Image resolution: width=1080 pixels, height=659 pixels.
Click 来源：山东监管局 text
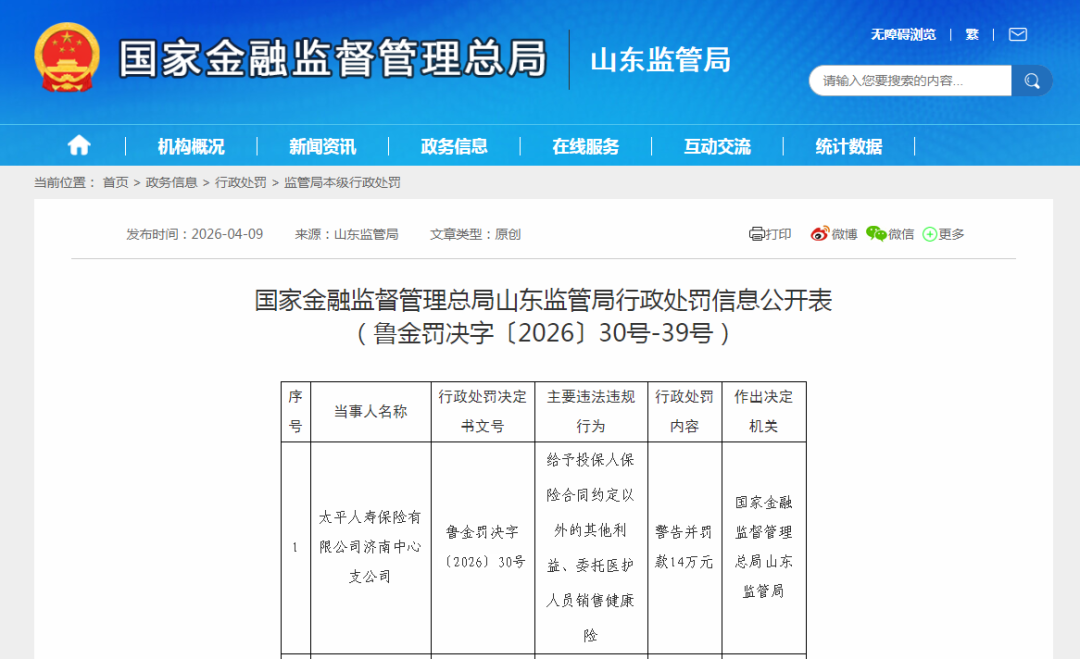pyautogui.click(x=346, y=234)
